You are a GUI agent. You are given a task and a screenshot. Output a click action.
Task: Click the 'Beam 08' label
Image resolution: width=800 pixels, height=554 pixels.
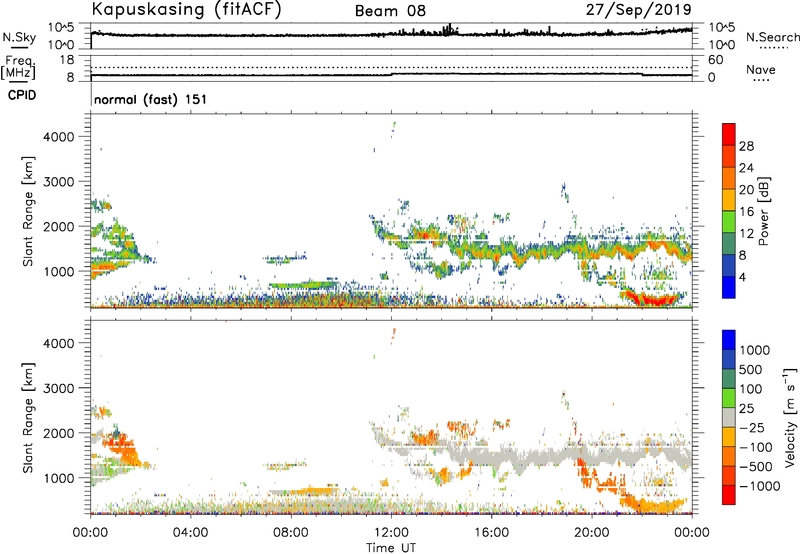point(390,11)
